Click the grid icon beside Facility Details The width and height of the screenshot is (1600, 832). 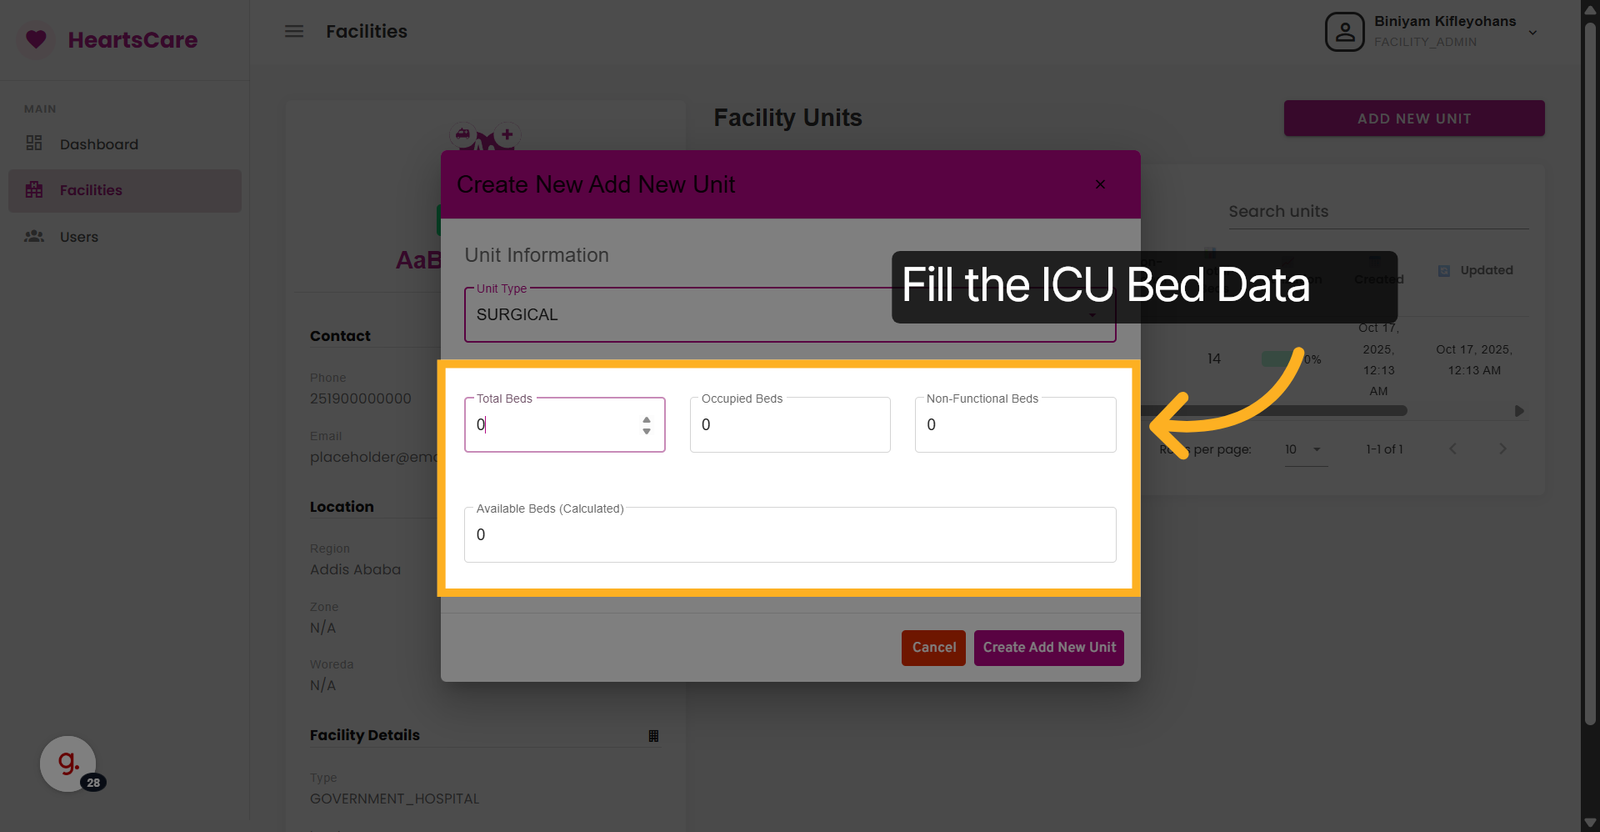655,735
